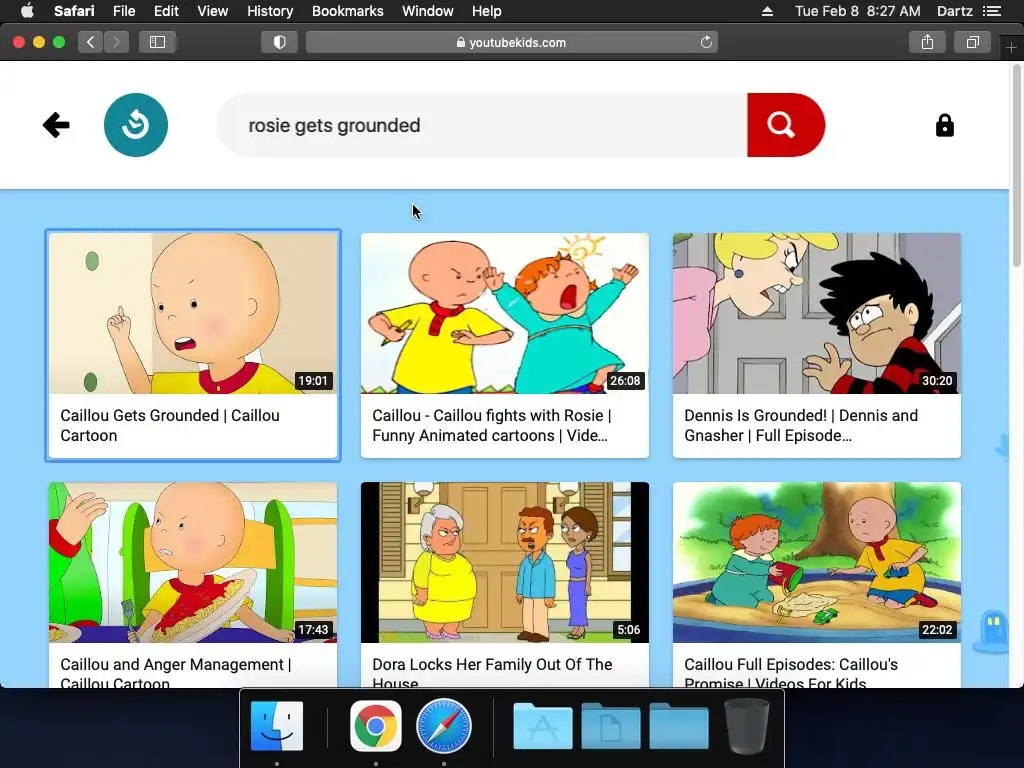
Task: Open Finder from the Dock
Action: tap(277, 726)
